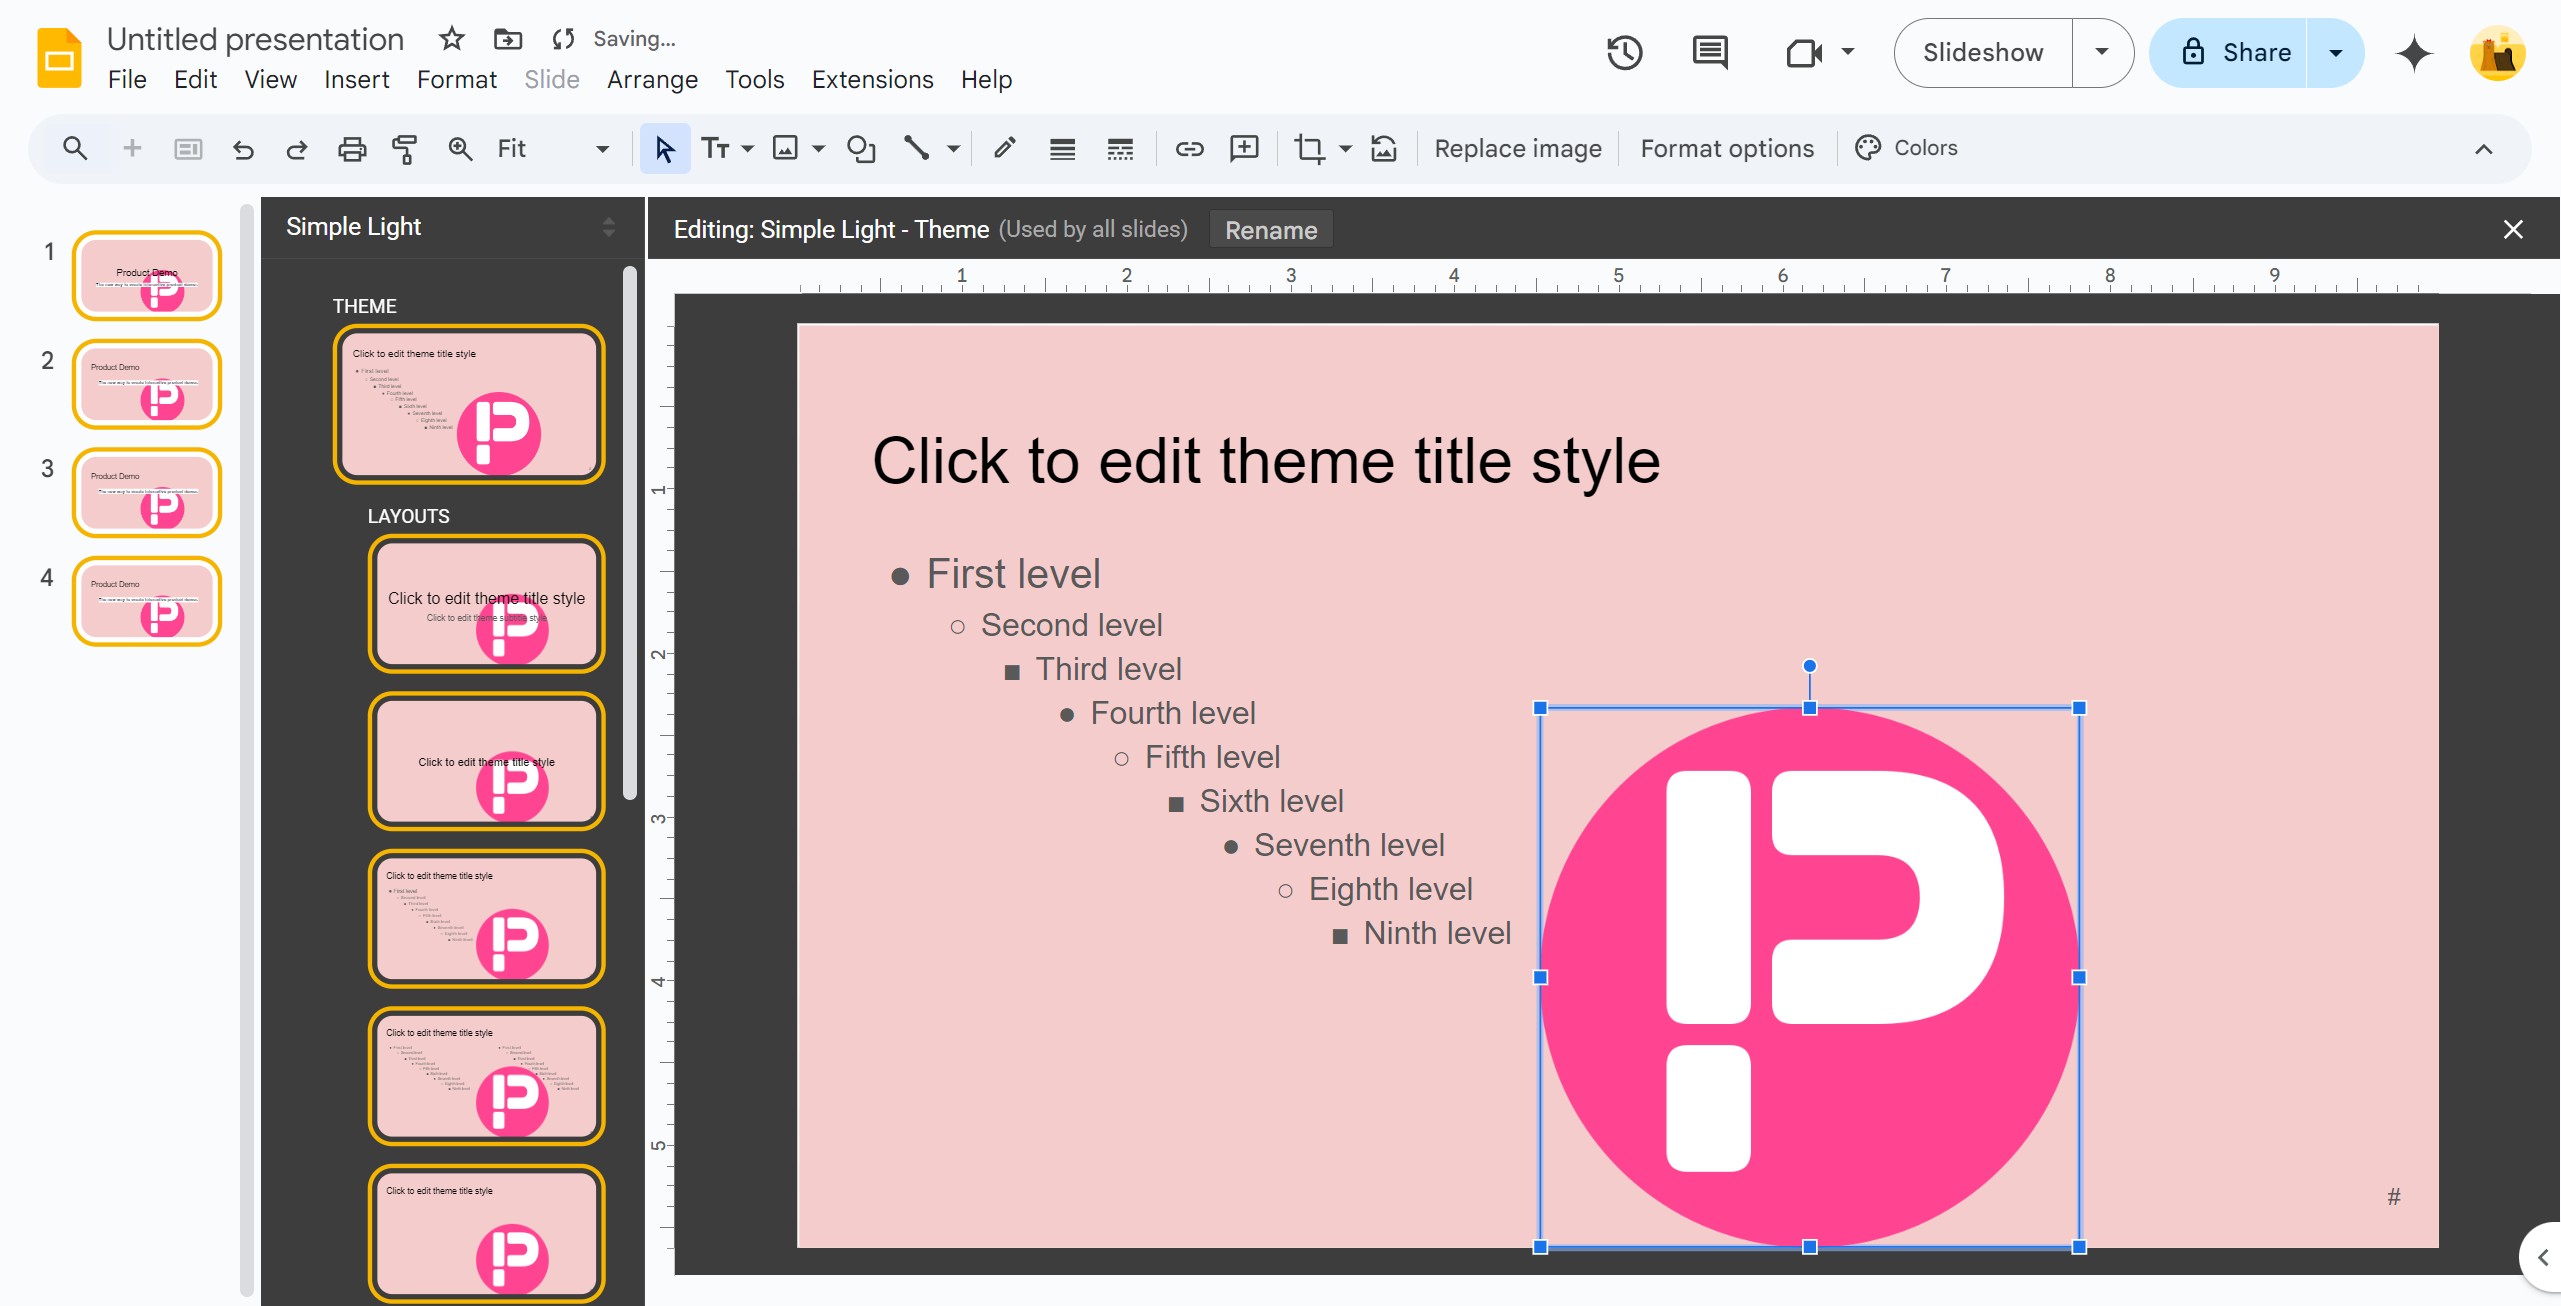Click the new slide plus icon
Image resolution: width=2561 pixels, height=1306 pixels.
[132, 149]
